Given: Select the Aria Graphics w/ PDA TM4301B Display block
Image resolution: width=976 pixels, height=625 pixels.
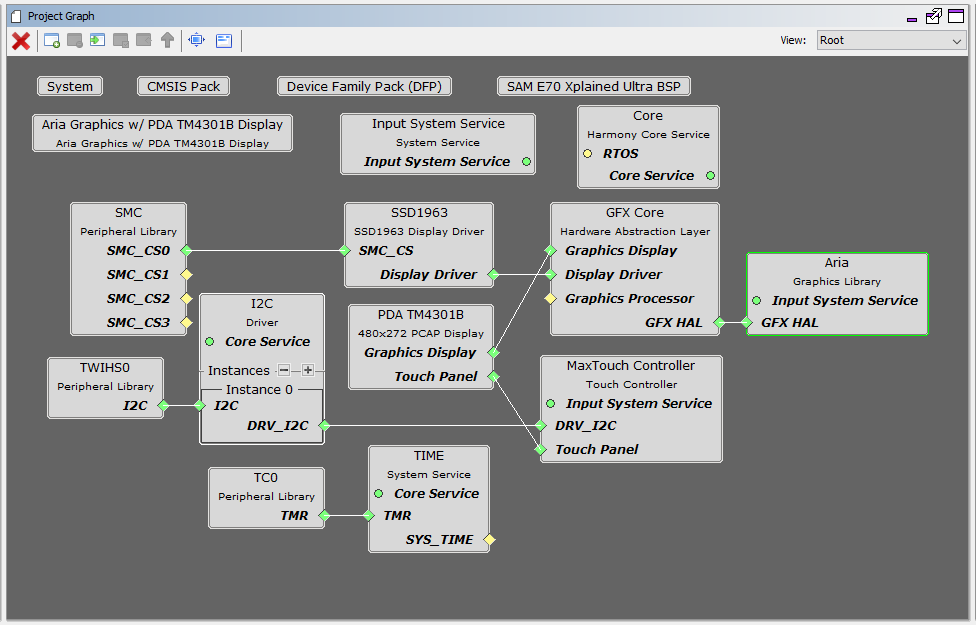Looking at the screenshot, I should tap(162, 133).
